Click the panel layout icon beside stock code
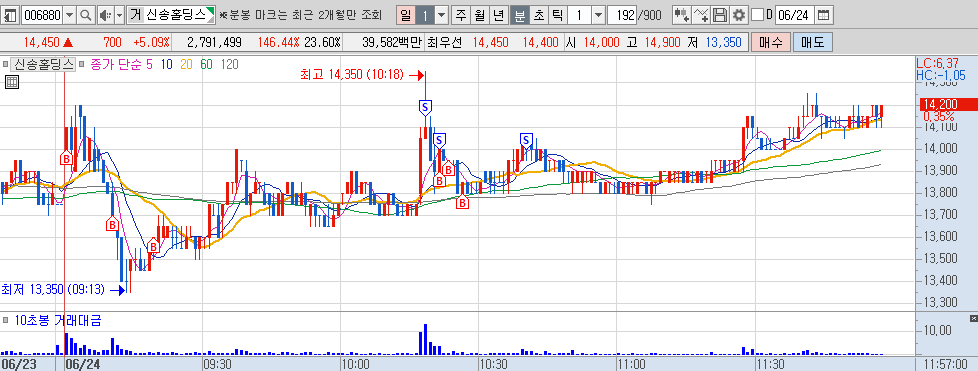978x371 pixels. (11, 15)
